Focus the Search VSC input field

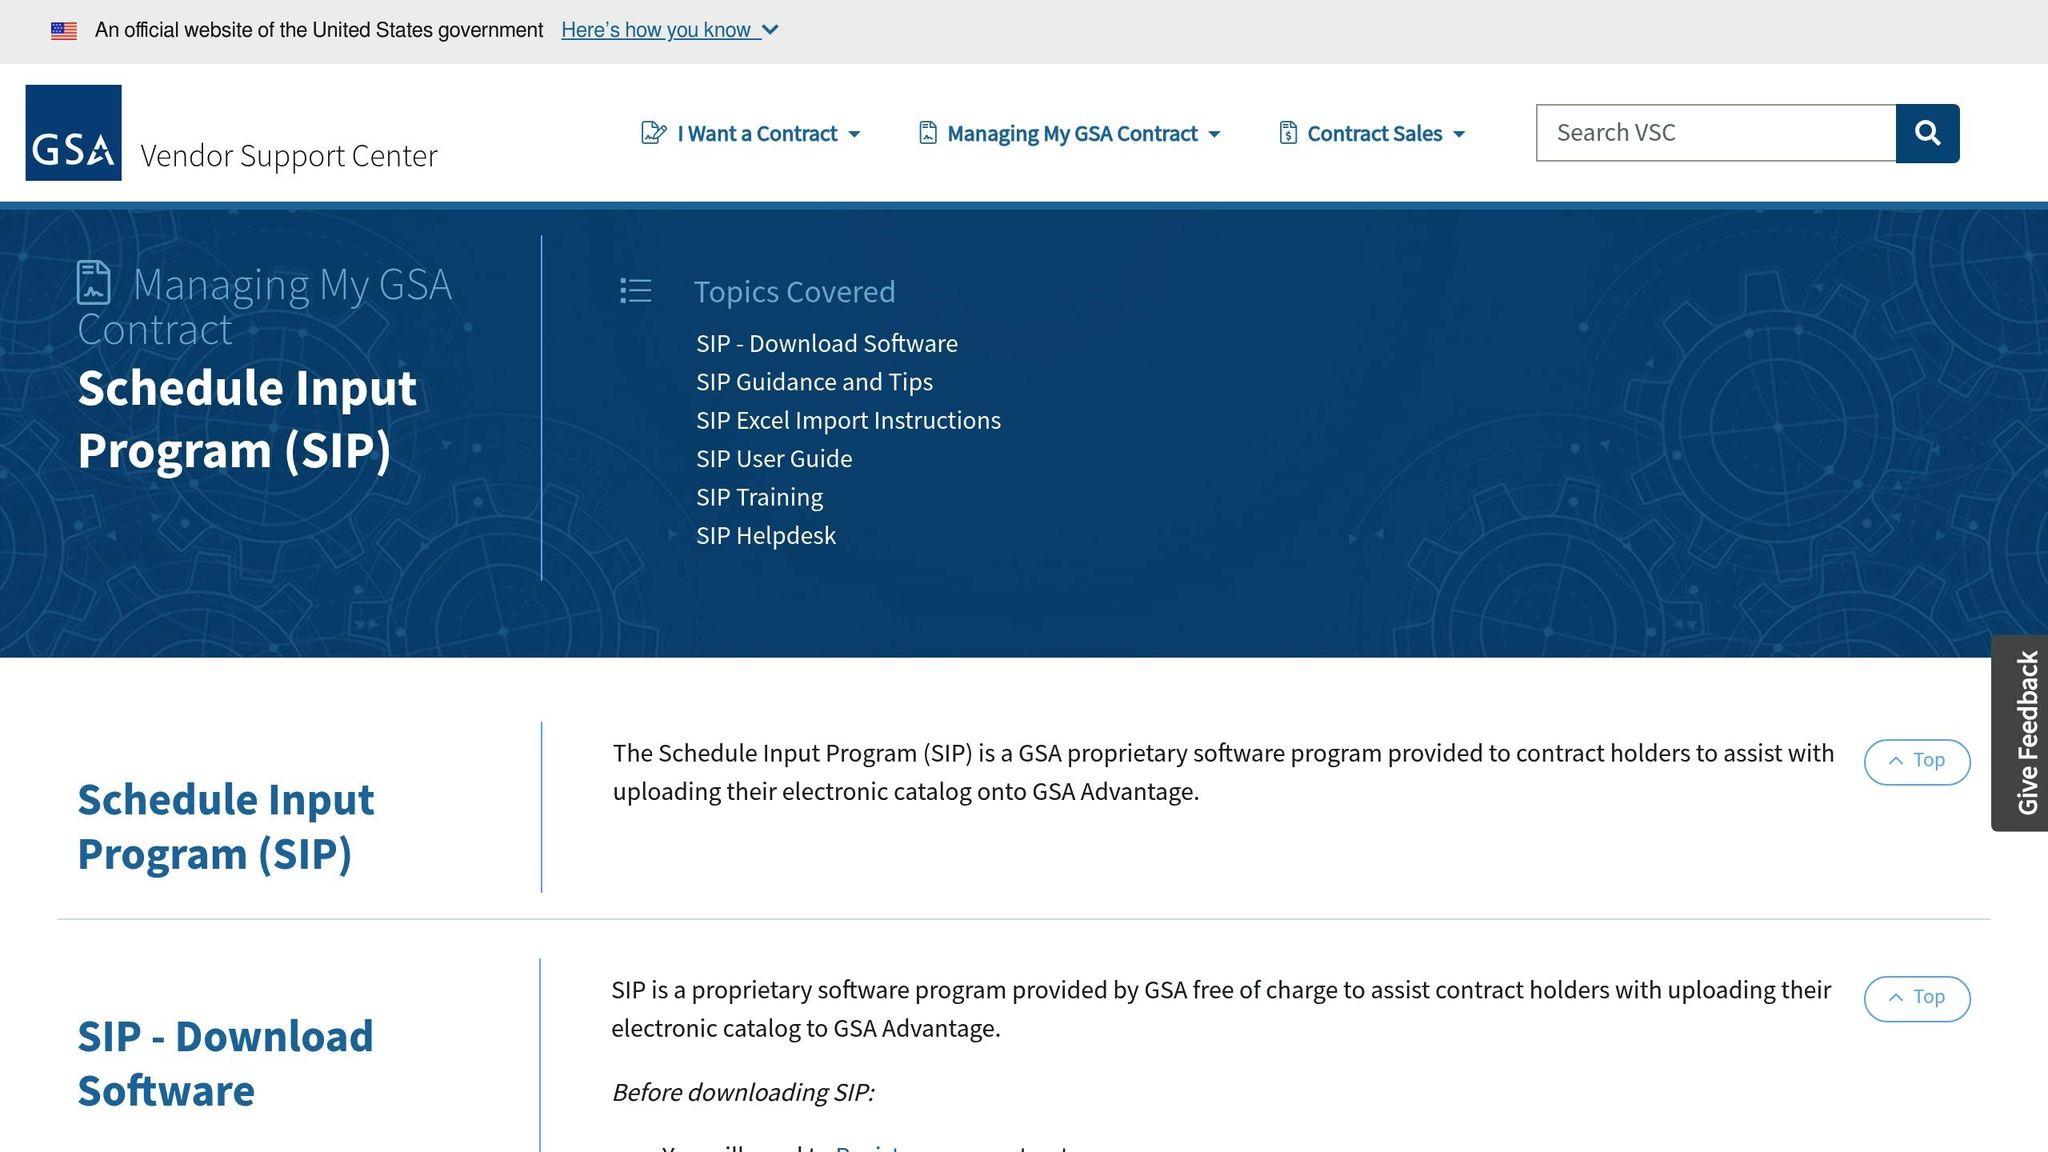pos(1716,133)
